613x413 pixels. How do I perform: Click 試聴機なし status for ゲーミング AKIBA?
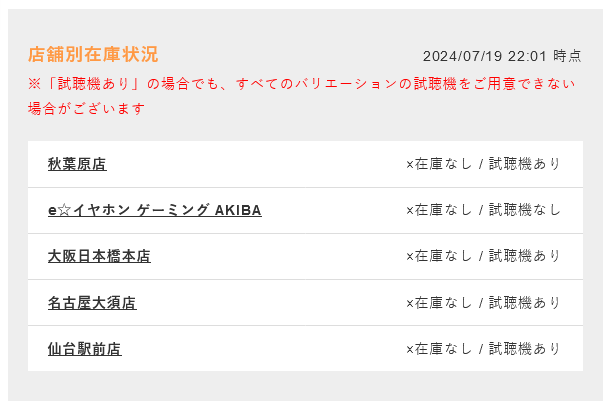coord(525,210)
